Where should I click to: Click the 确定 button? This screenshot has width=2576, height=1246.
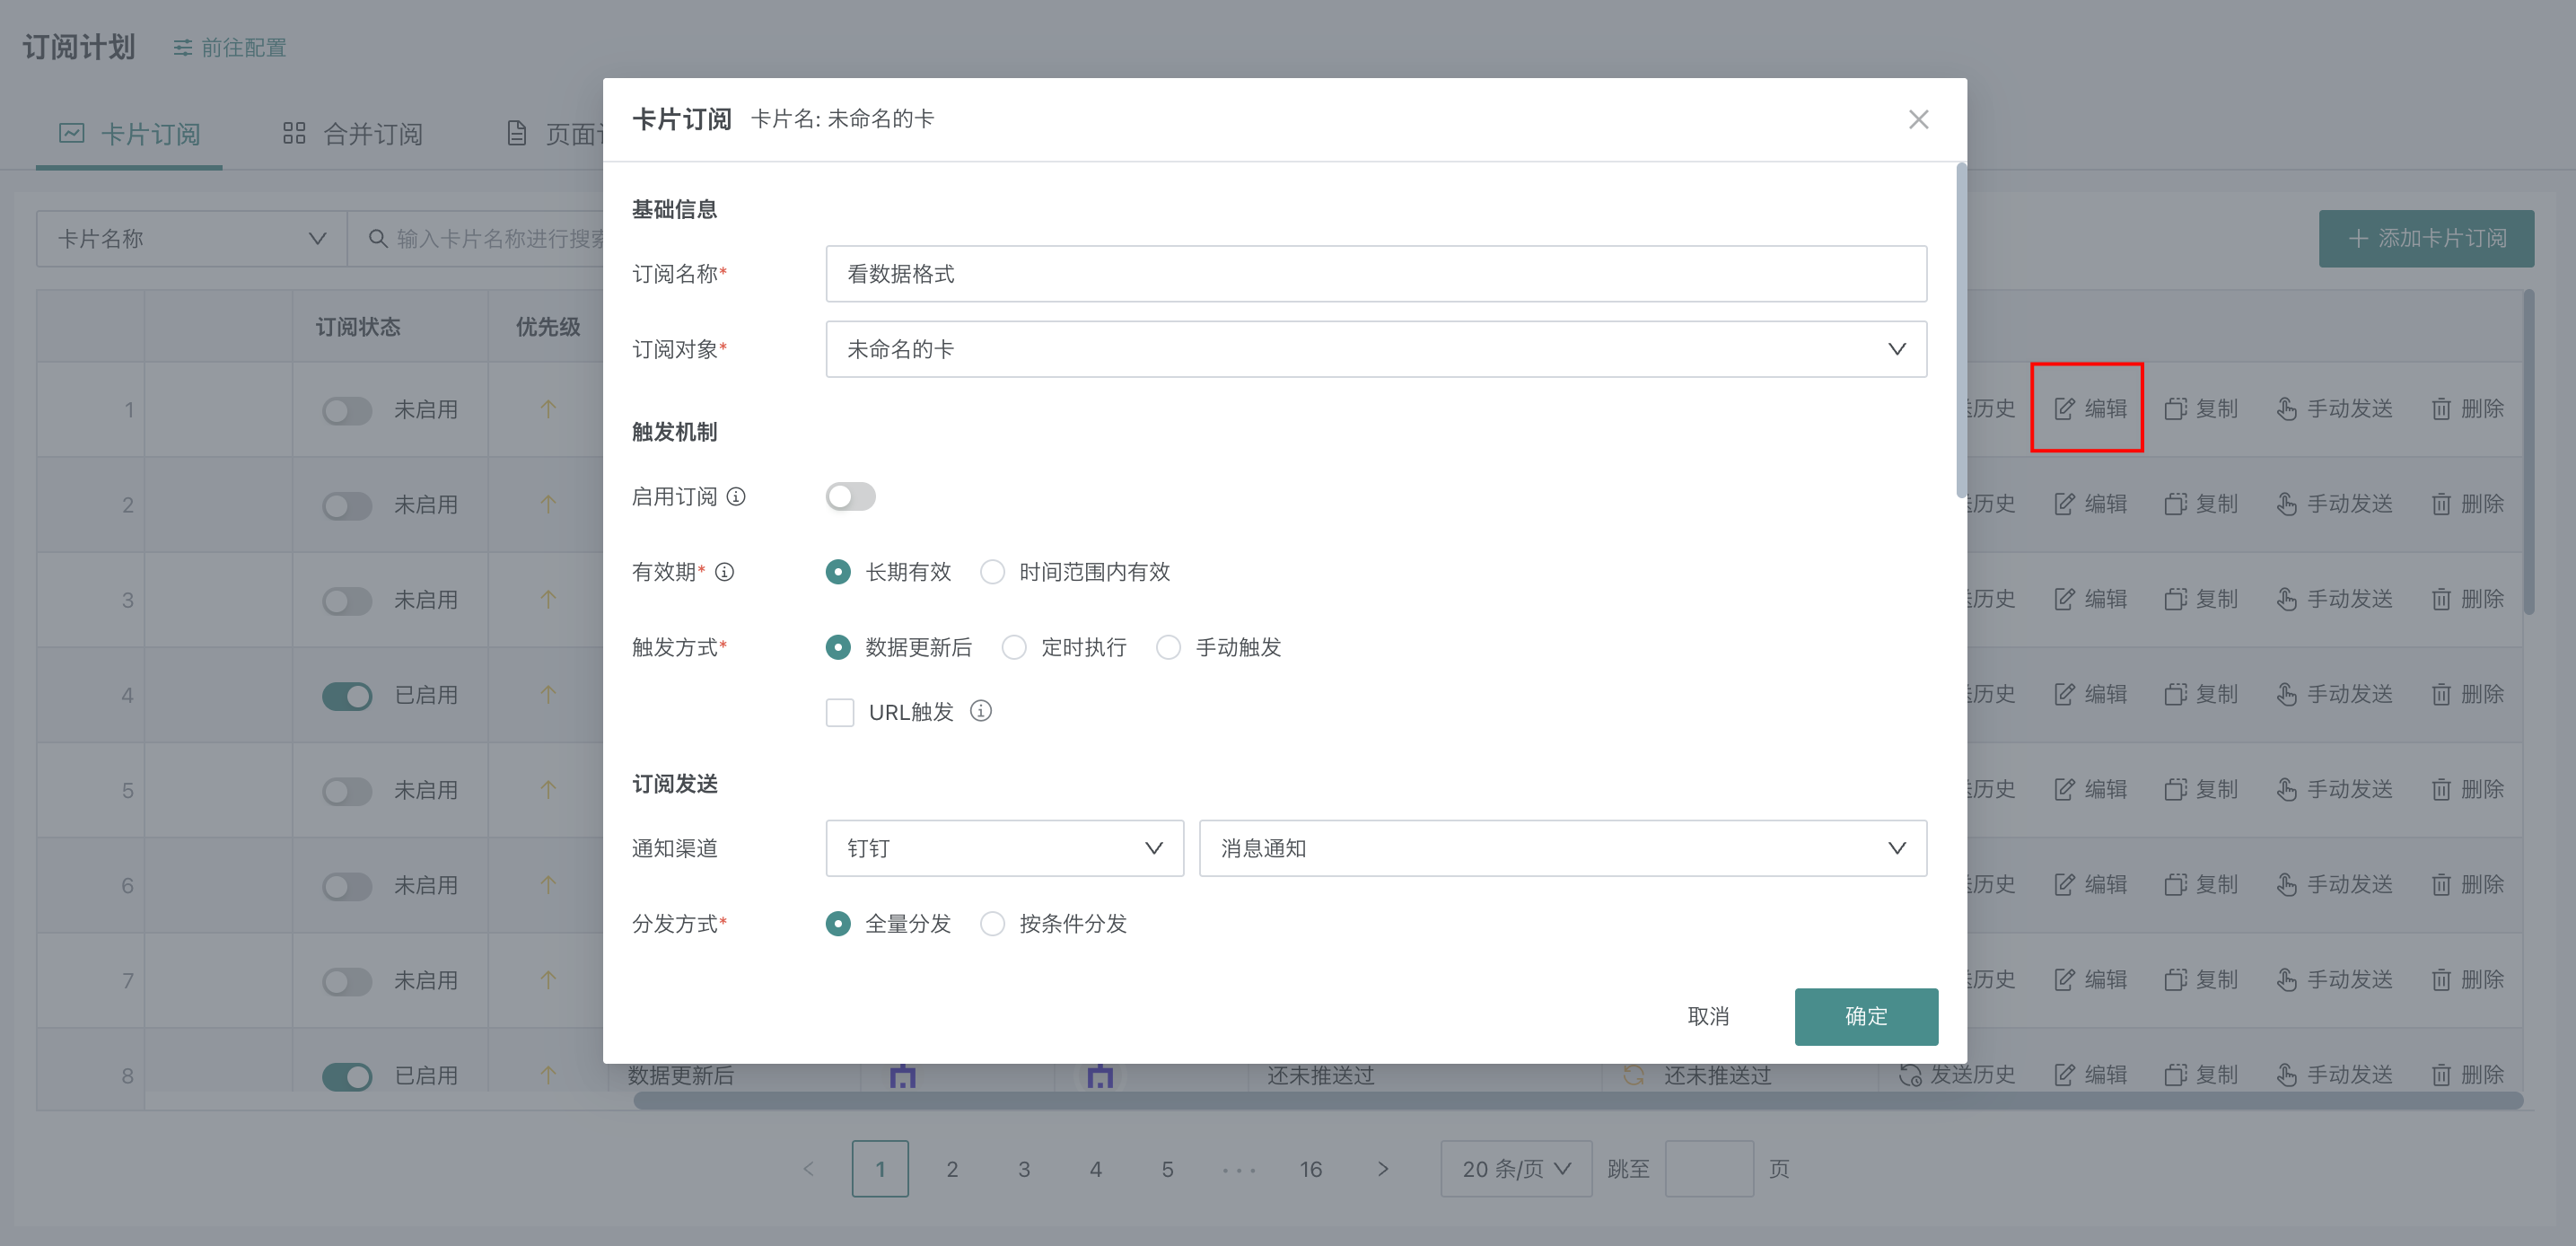[x=1865, y=1015]
